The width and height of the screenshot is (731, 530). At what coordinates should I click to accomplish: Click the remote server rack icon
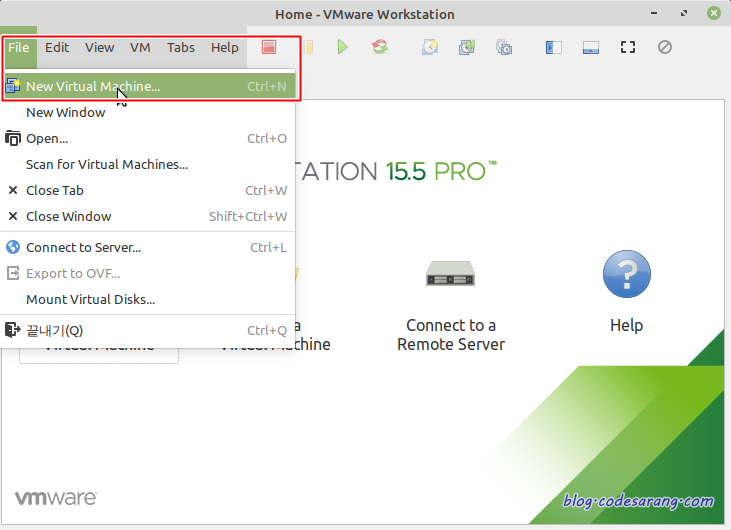[x=450, y=273]
